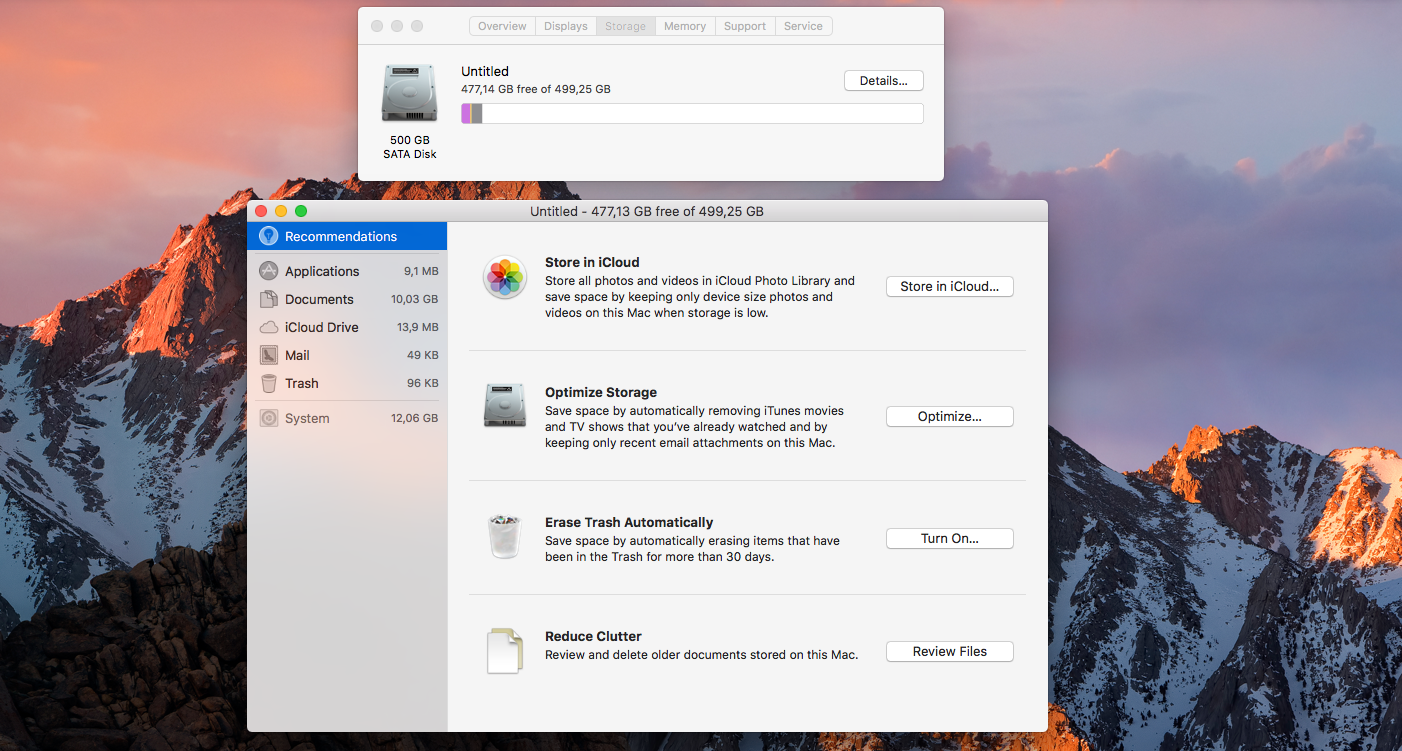Click the 'Reduce Clutter' heading
1402x751 pixels.
[593, 636]
